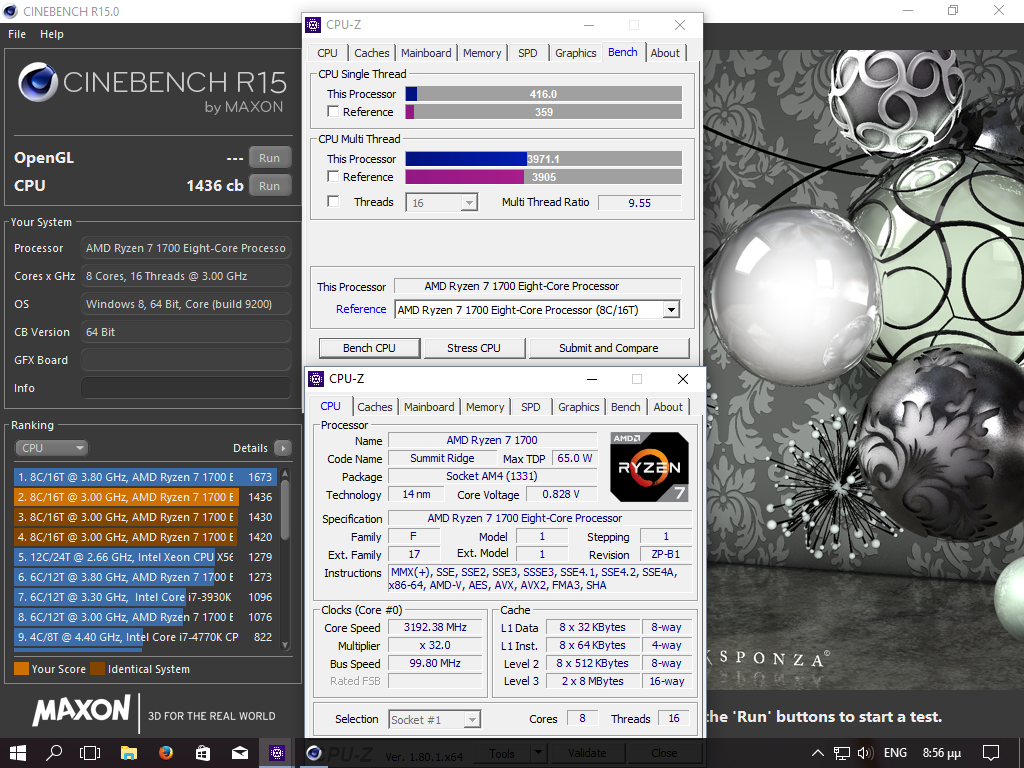The width and height of the screenshot is (1024, 768).
Task: Open the Help menu in Cinebench
Action: [x=52, y=34]
